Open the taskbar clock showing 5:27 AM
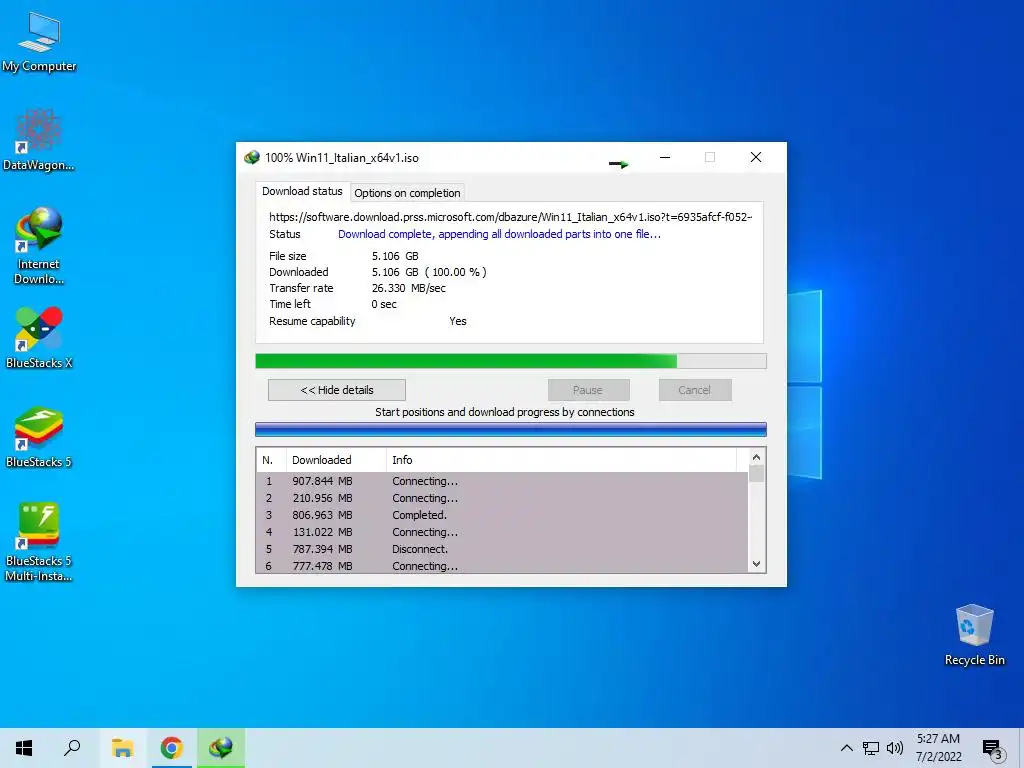The height and width of the screenshot is (768, 1024). coord(938,748)
